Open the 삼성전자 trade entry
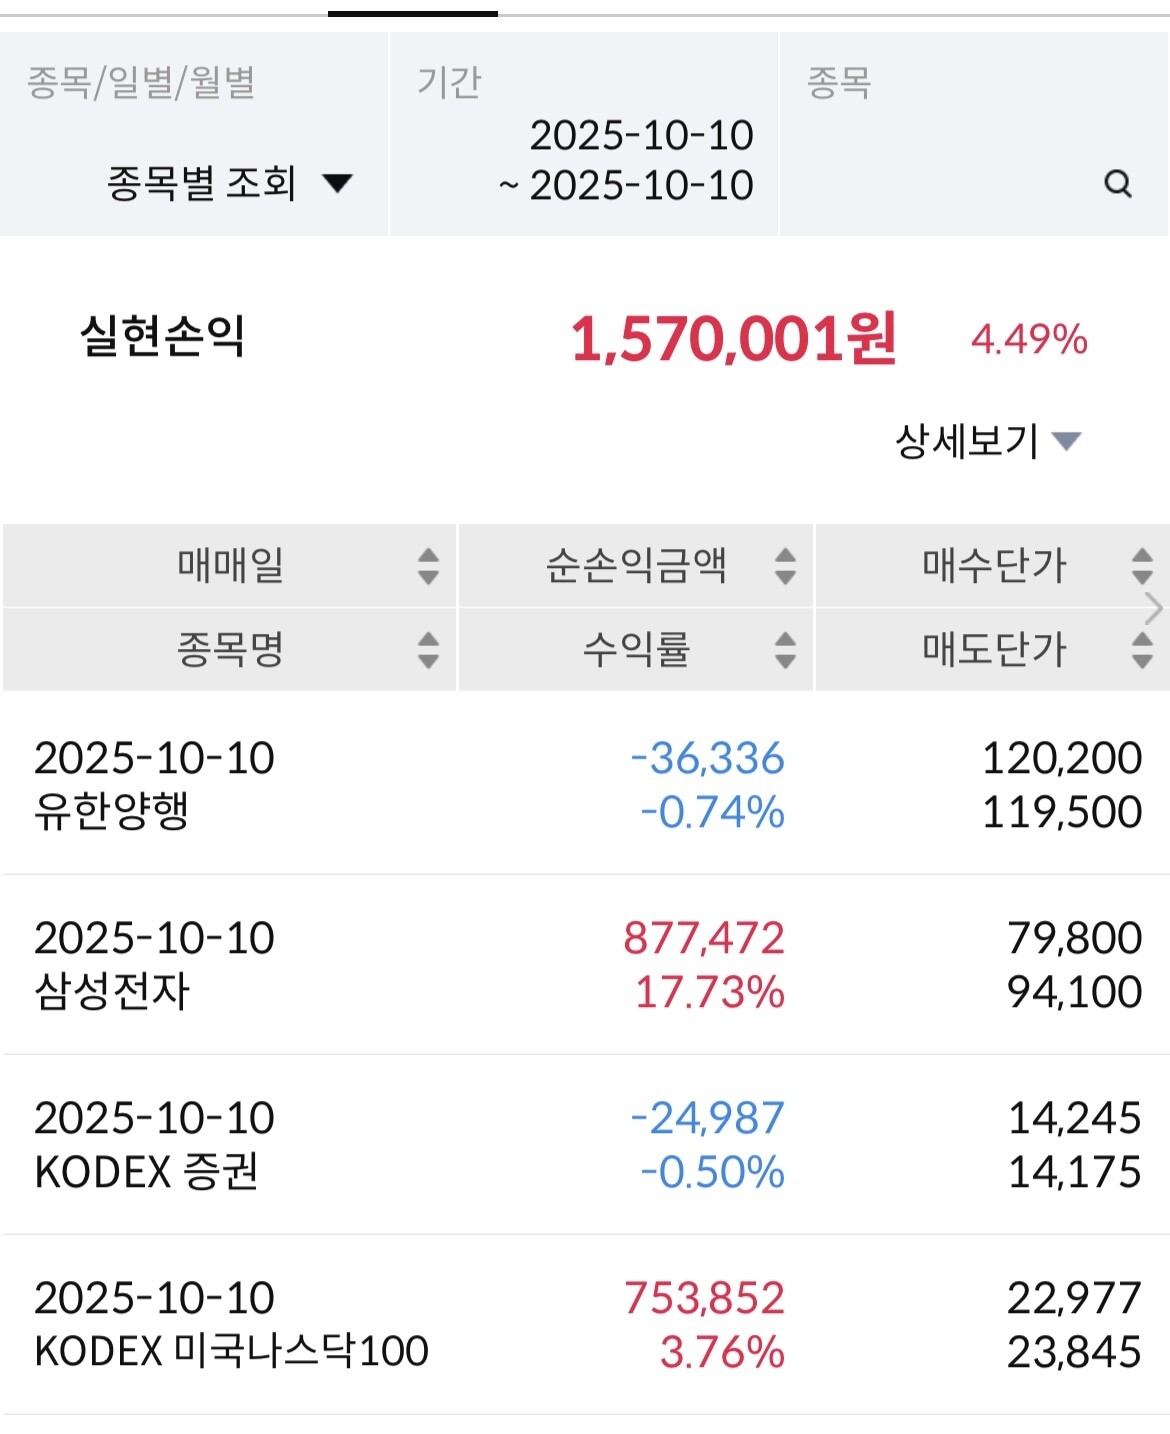The image size is (1170, 1434). pos(585,964)
